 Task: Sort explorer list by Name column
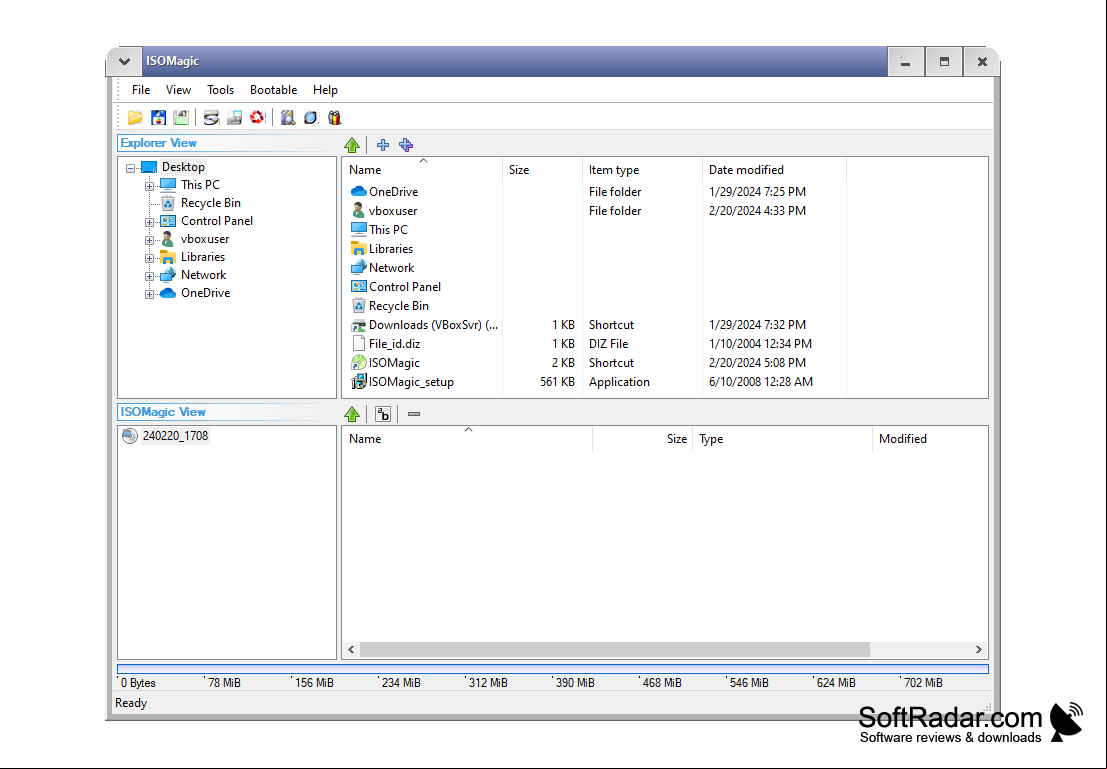pos(422,169)
